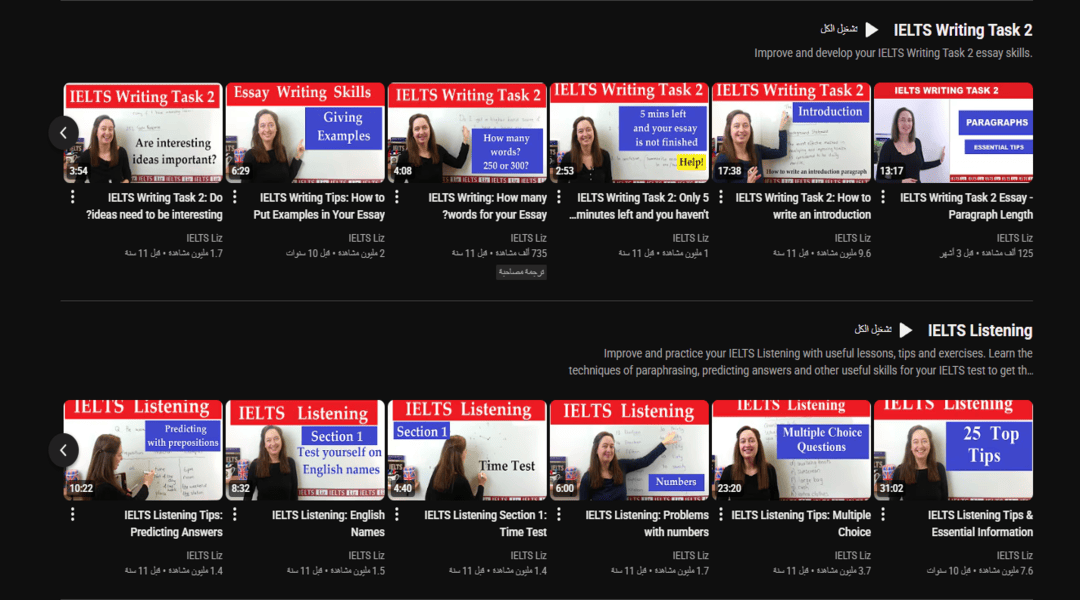Open three-dot menu for Listening Multiple Choice video
Viewport: 1080px width, 600px height.
click(721, 515)
